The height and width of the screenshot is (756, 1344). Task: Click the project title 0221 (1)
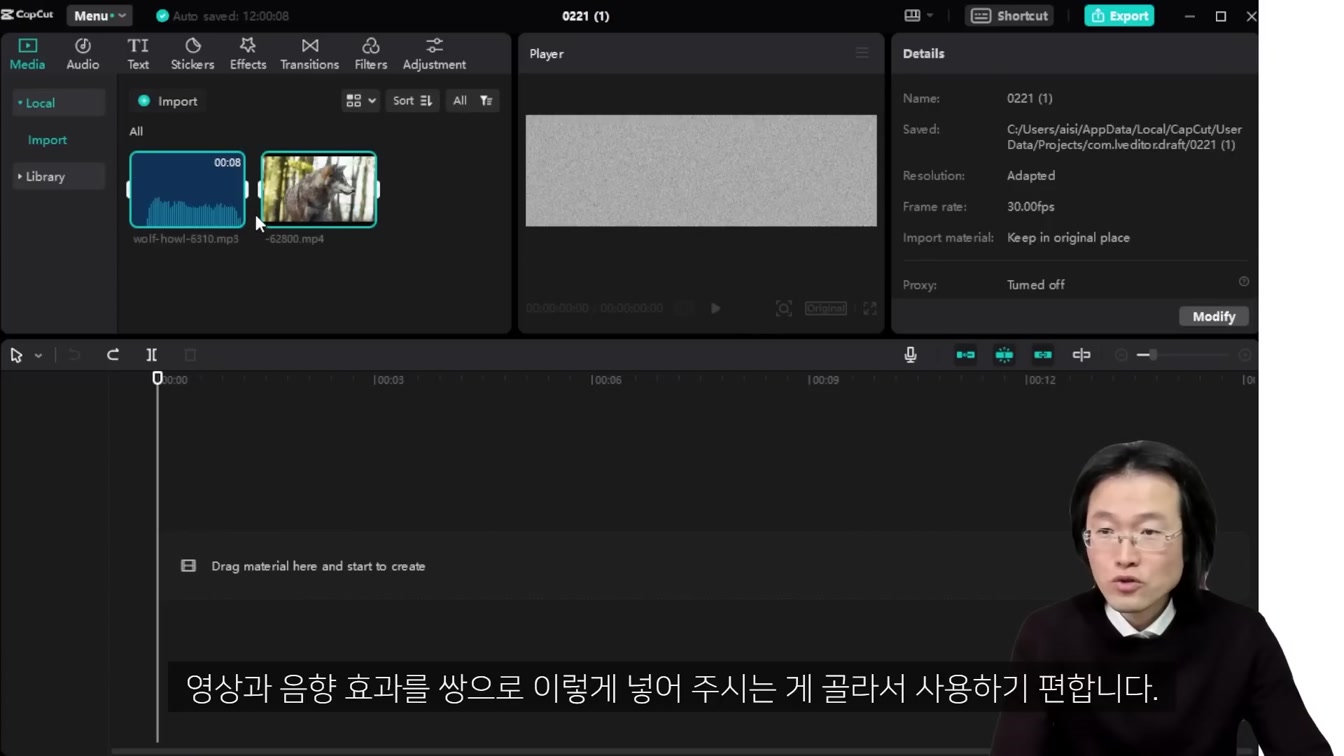point(586,16)
